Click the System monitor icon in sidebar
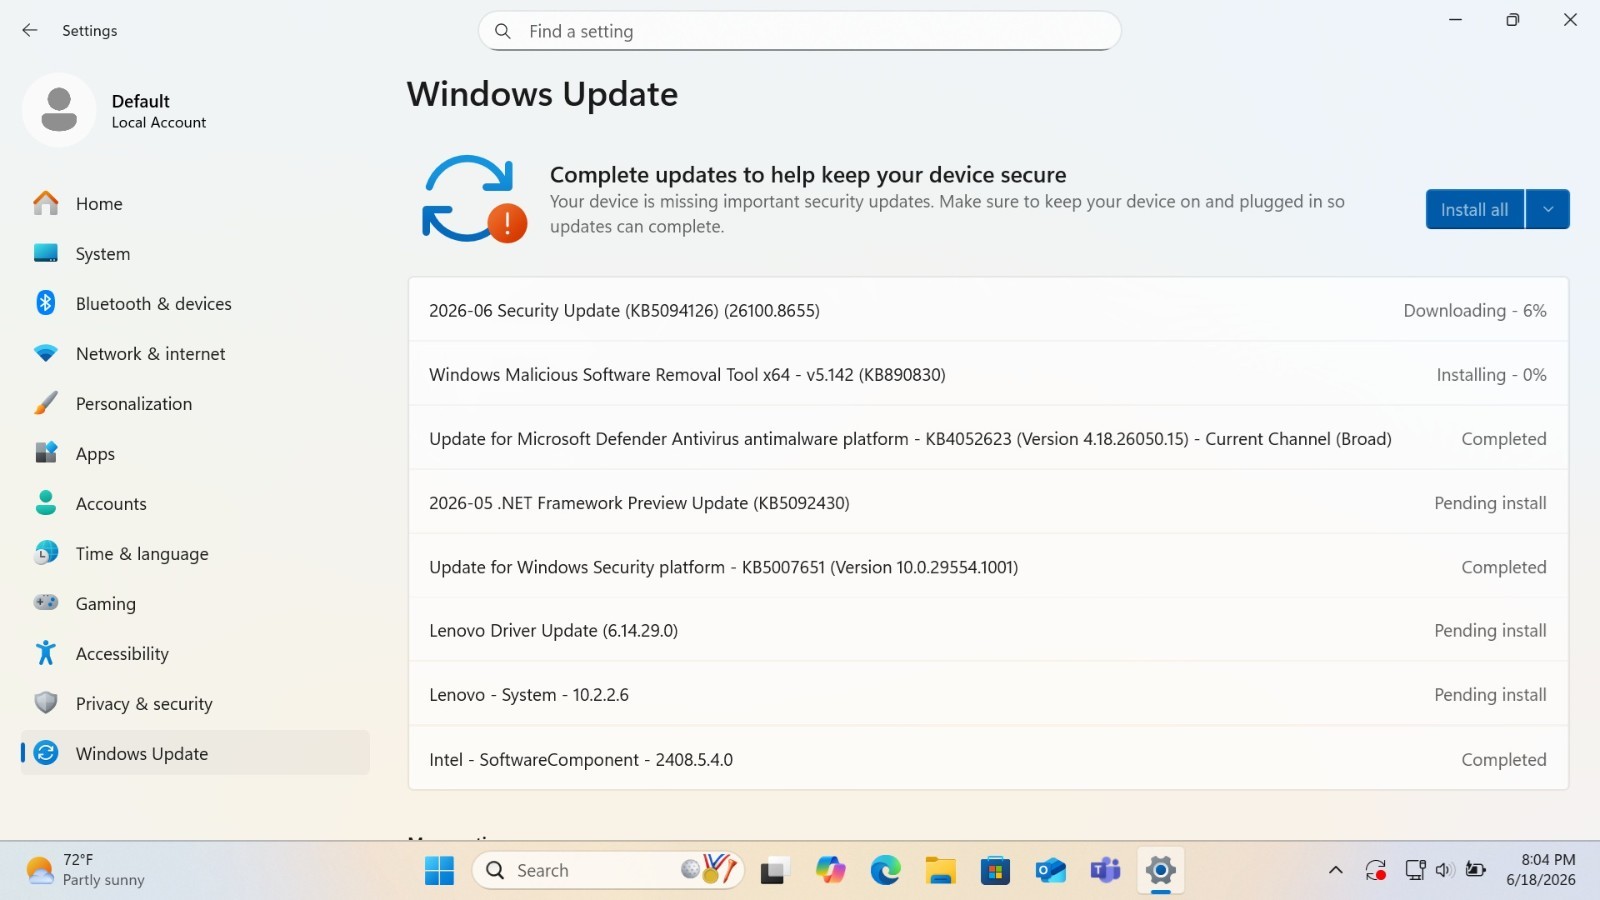The image size is (1600, 900). click(46, 253)
